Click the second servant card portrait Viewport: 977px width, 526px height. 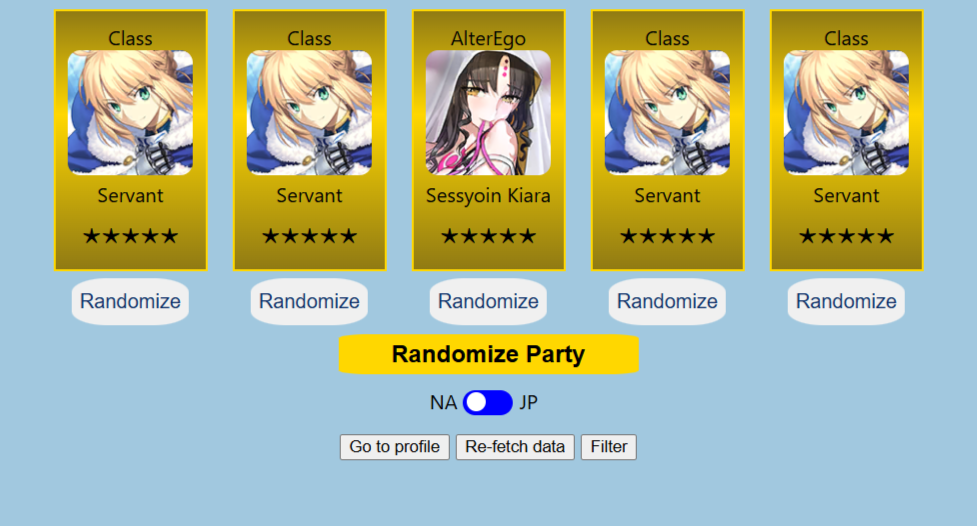[x=309, y=113]
